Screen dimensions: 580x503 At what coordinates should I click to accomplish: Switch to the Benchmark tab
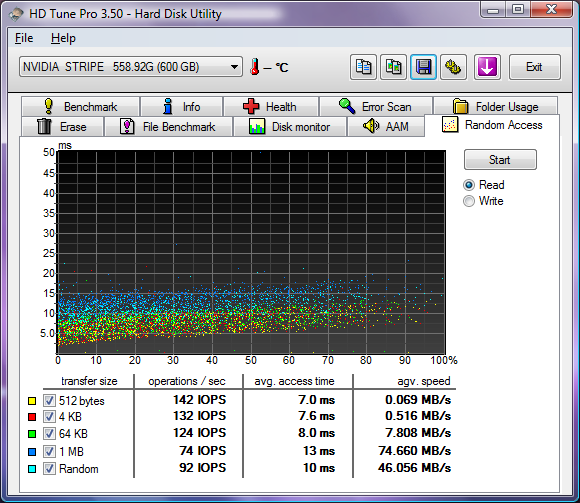81,107
